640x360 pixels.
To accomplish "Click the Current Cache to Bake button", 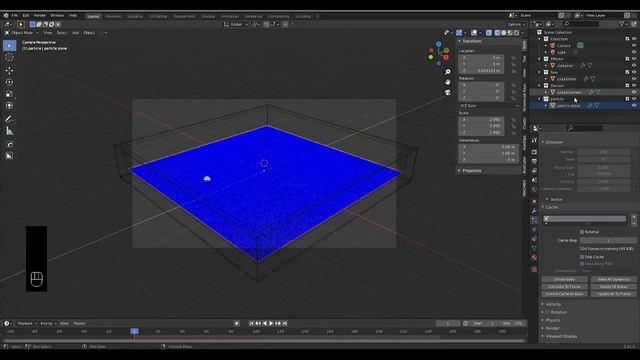I will (564, 294).
